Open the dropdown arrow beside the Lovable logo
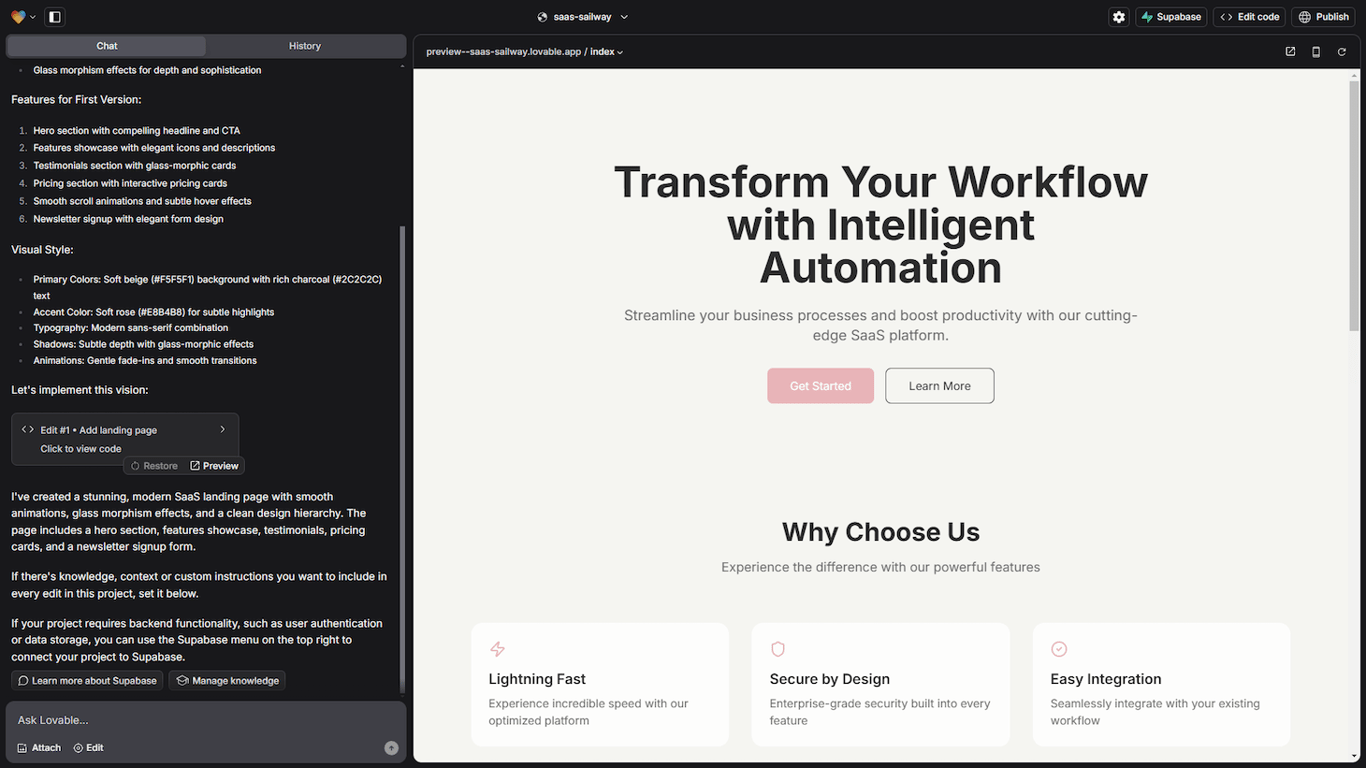The image size is (1366, 768). 33,17
